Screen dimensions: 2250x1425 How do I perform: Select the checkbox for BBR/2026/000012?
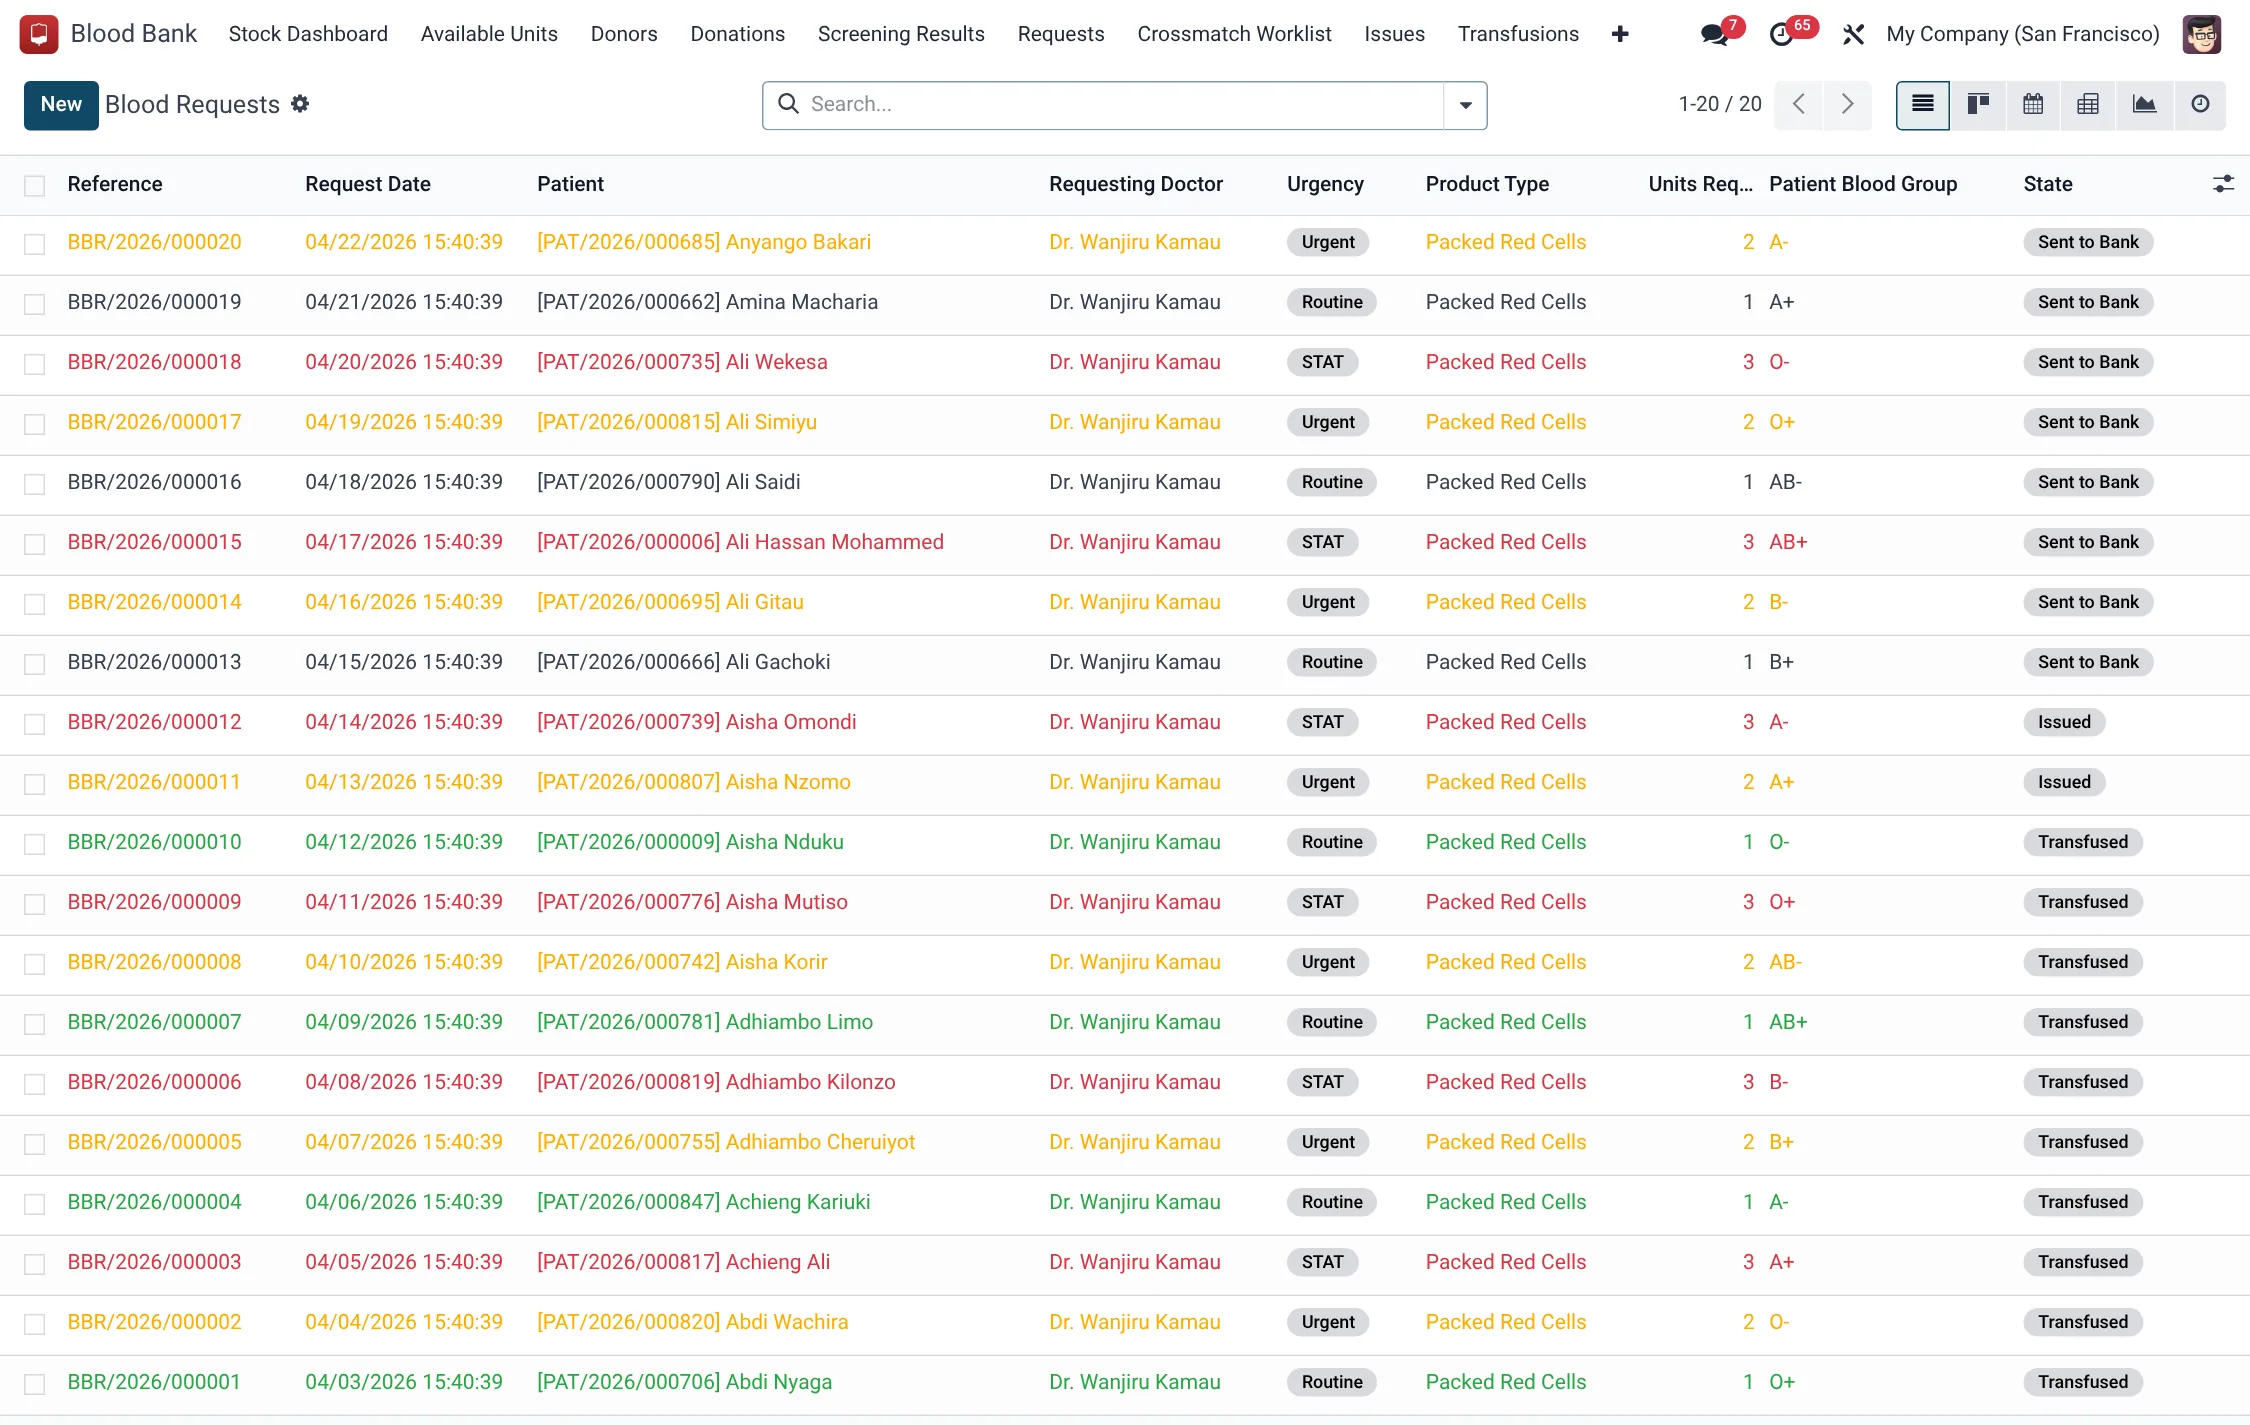coord(35,724)
